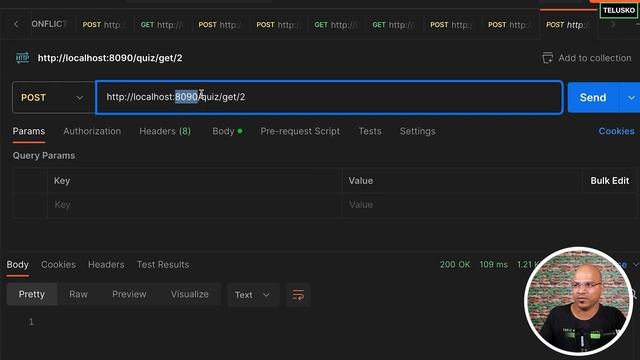Image resolution: width=640 pixels, height=360 pixels.
Task: Open the POST method dropdown
Action: (53, 98)
